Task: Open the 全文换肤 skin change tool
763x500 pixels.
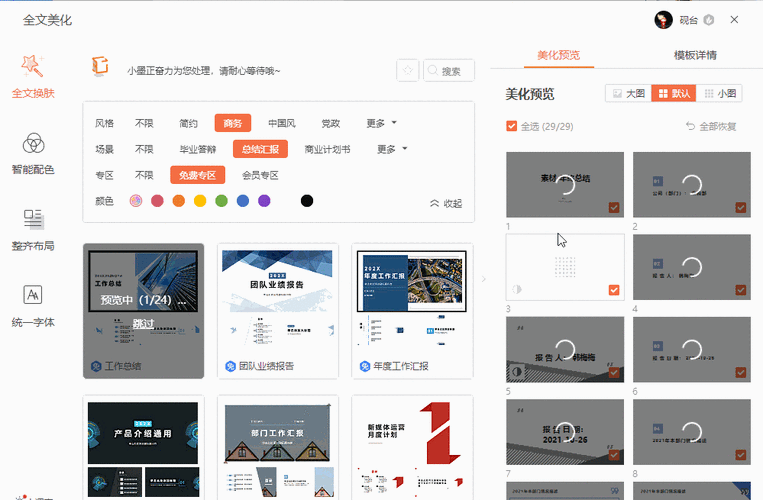Action: click(x=33, y=77)
